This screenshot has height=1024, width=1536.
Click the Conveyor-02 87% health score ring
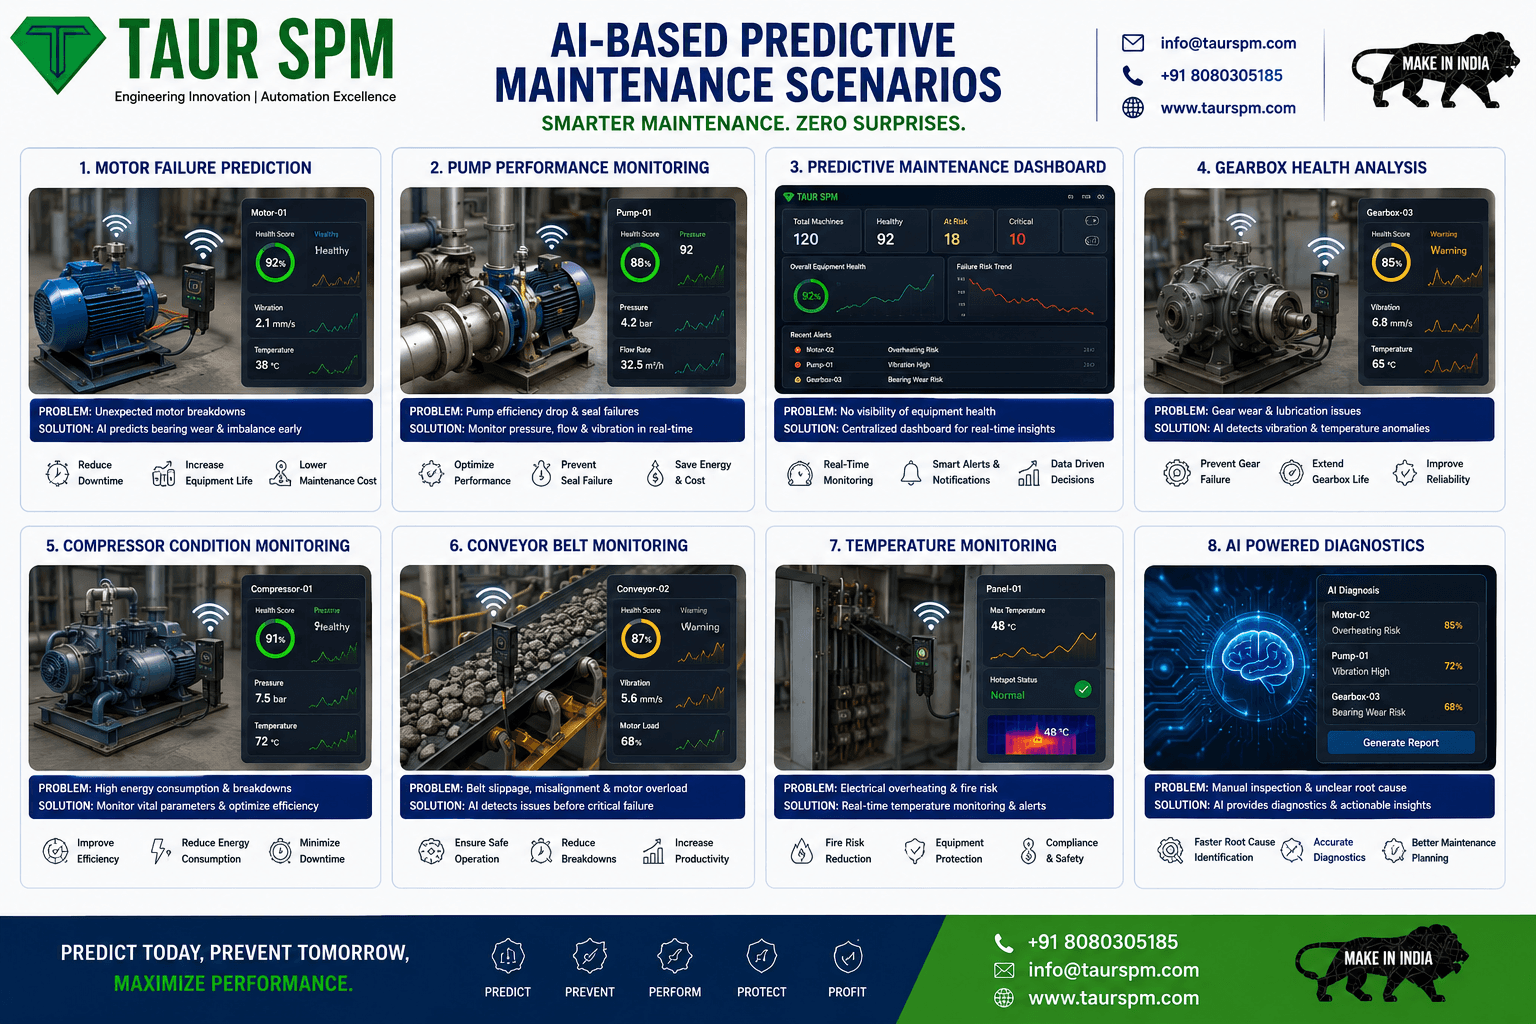click(641, 639)
